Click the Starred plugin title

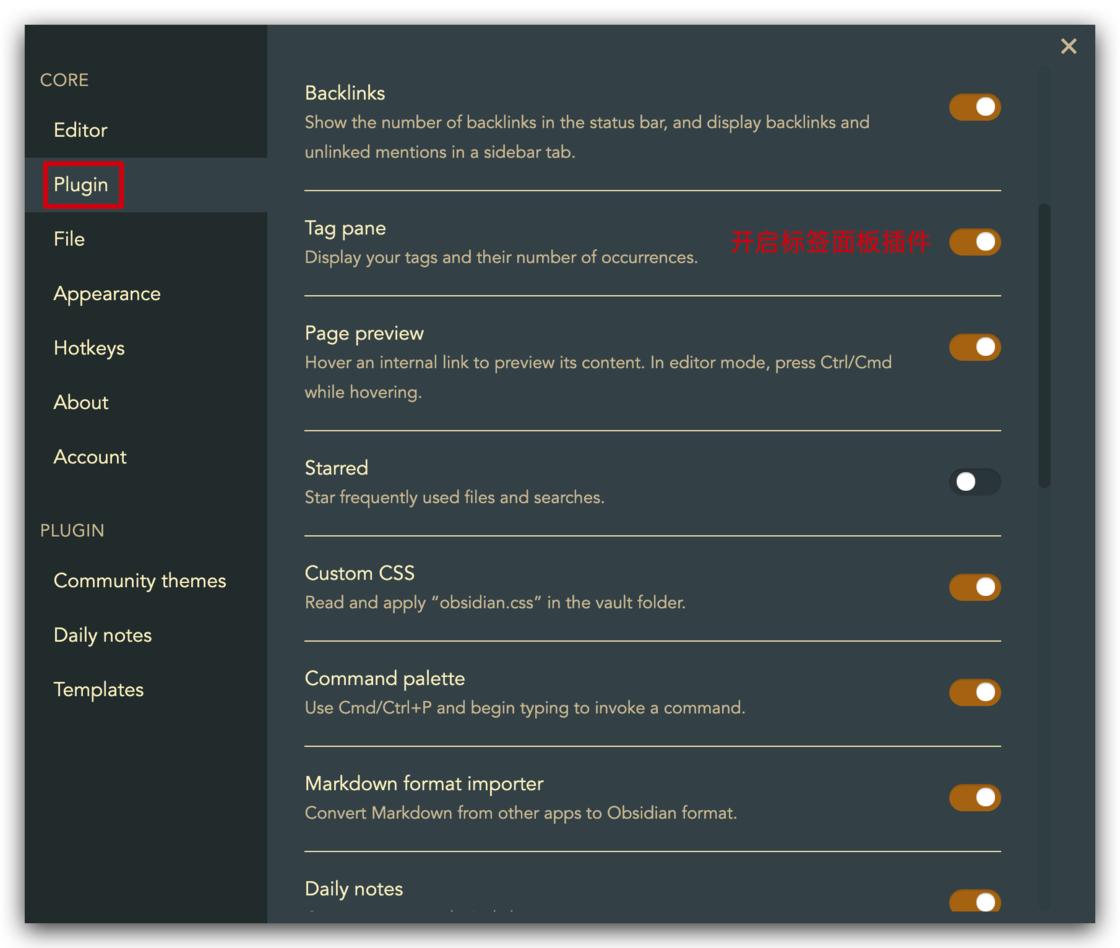[336, 468]
